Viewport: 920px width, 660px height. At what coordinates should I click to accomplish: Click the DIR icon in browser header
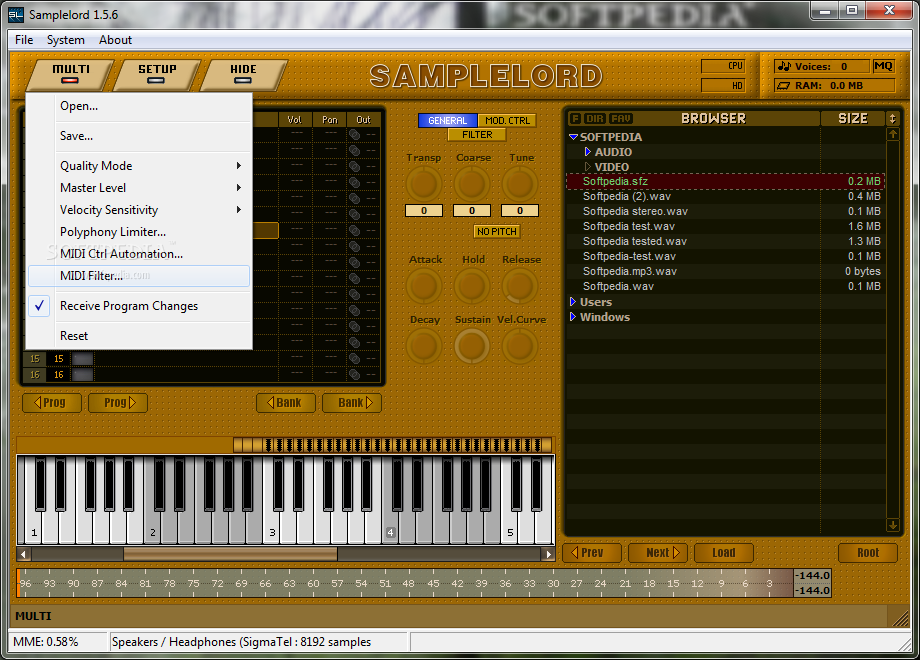point(595,119)
